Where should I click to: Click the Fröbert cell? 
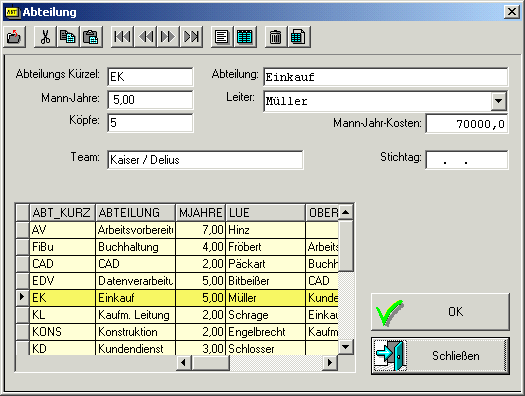point(266,247)
